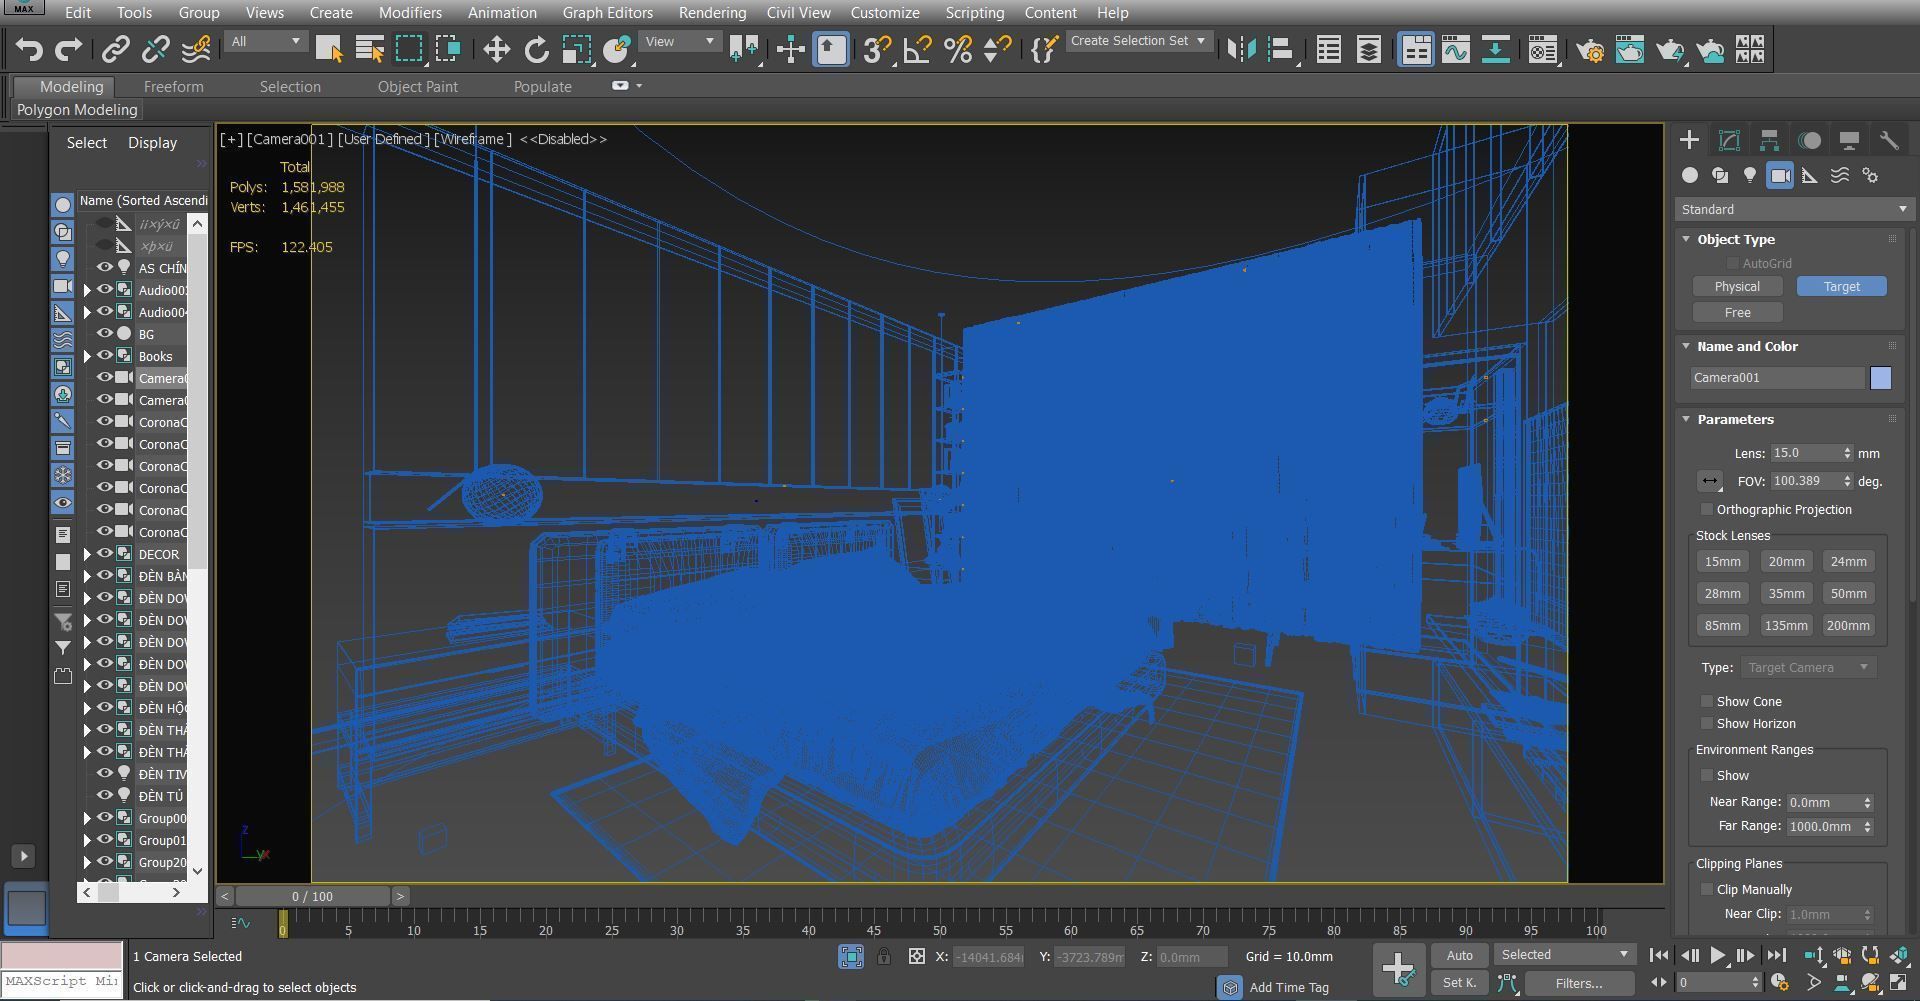This screenshot has height=1001, width=1920.
Task: Toggle the selection lock icon
Action: (x=884, y=957)
